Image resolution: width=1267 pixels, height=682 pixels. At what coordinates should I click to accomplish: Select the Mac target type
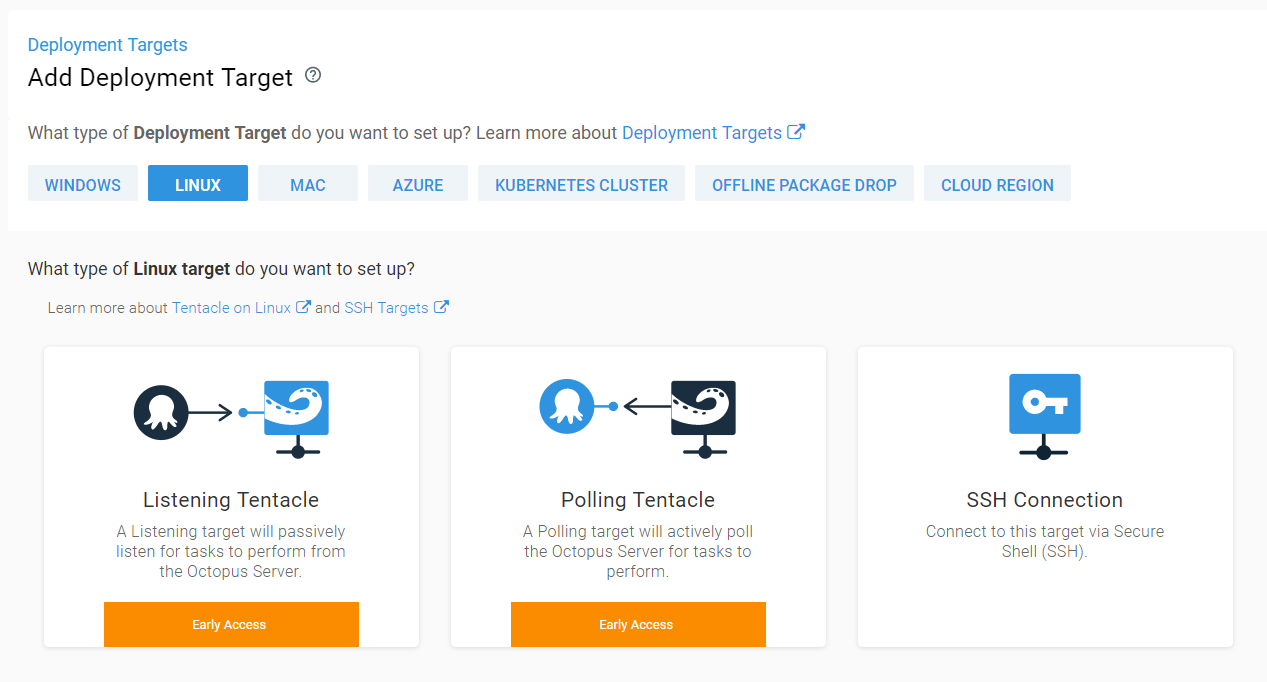[308, 184]
